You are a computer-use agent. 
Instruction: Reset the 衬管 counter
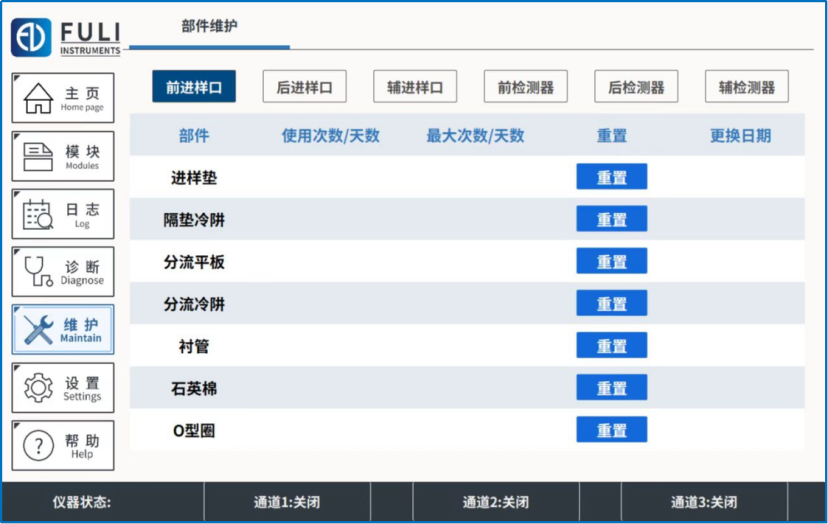tap(611, 345)
